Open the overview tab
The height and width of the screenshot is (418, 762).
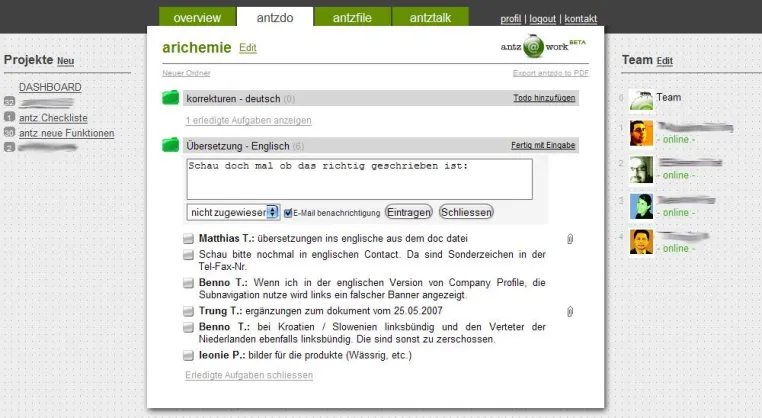(x=197, y=17)
